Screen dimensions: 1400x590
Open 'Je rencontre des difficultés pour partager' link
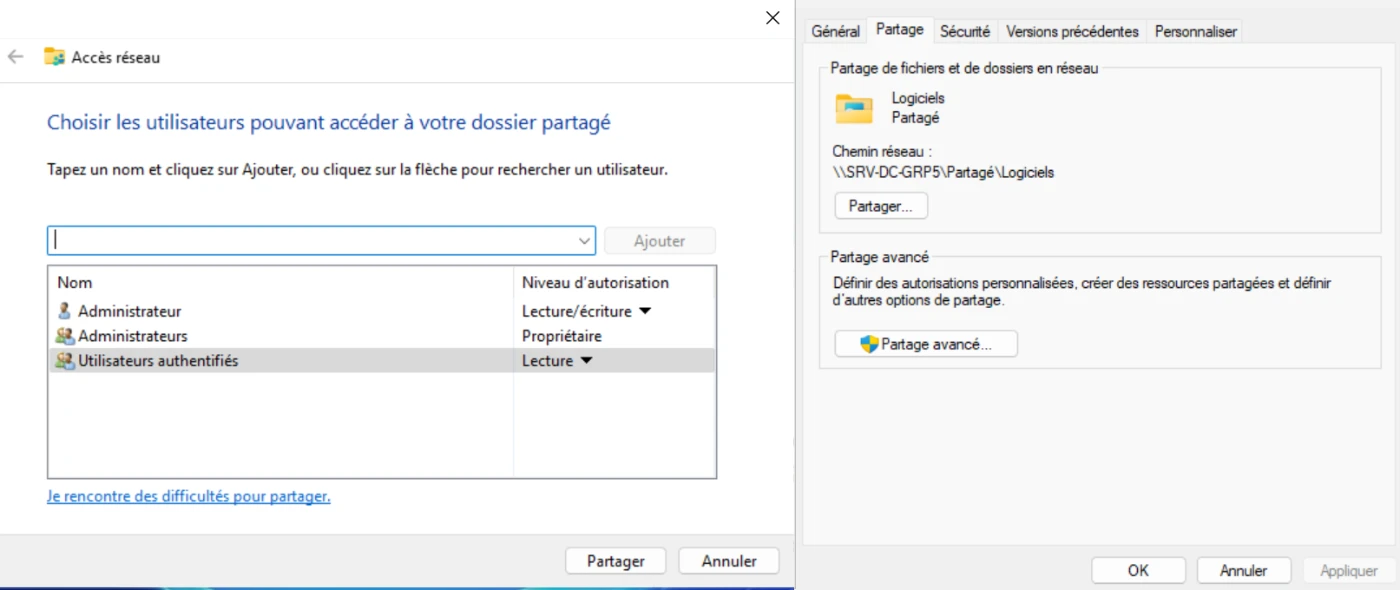tap(189, 496)
